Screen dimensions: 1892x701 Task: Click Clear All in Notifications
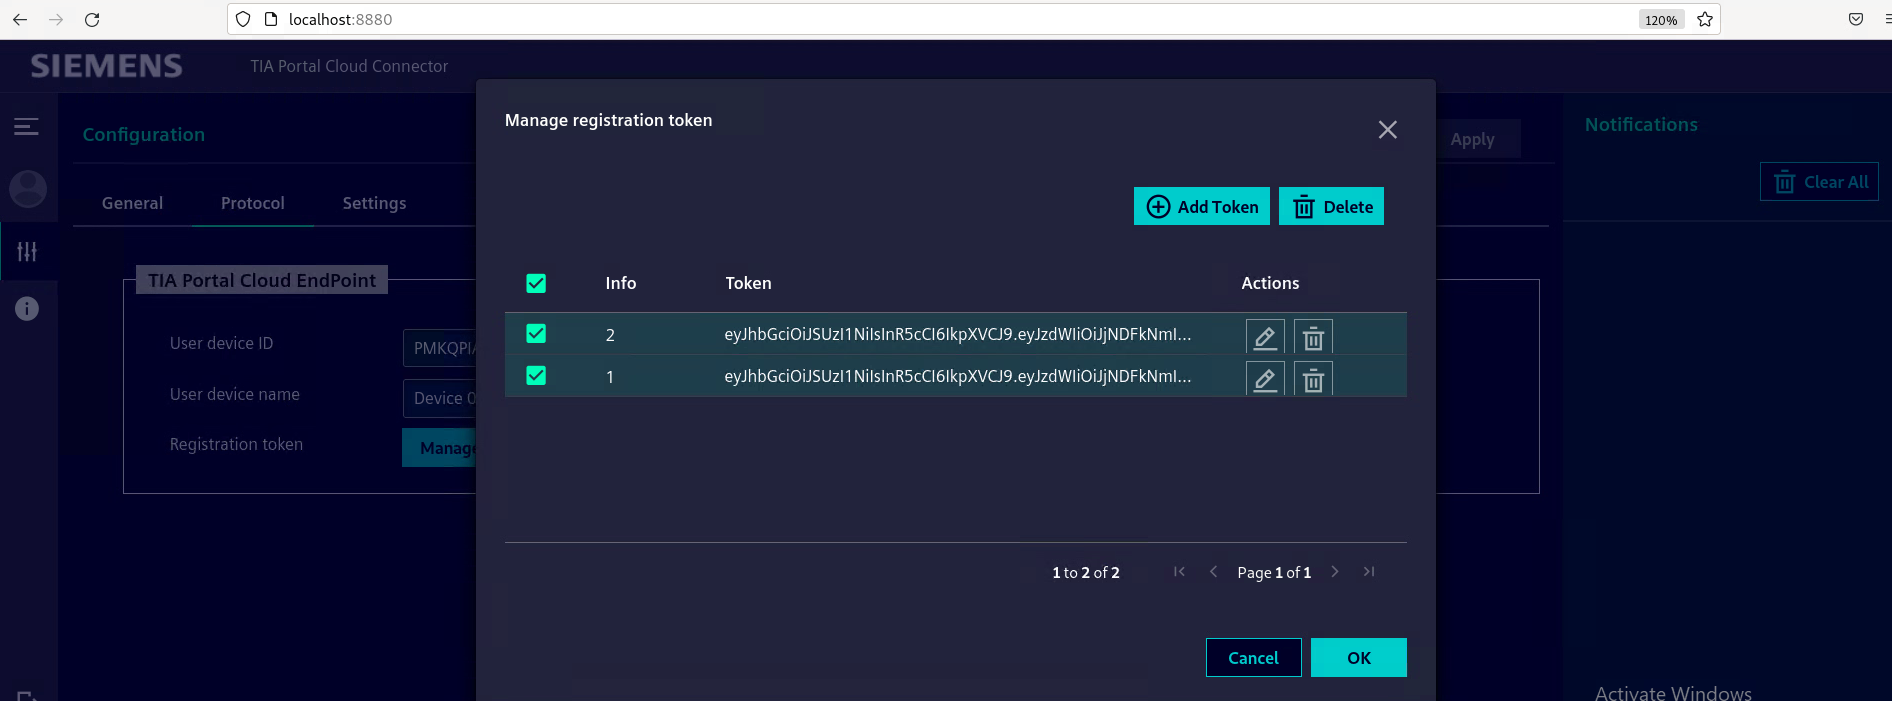click(1819, 182)
